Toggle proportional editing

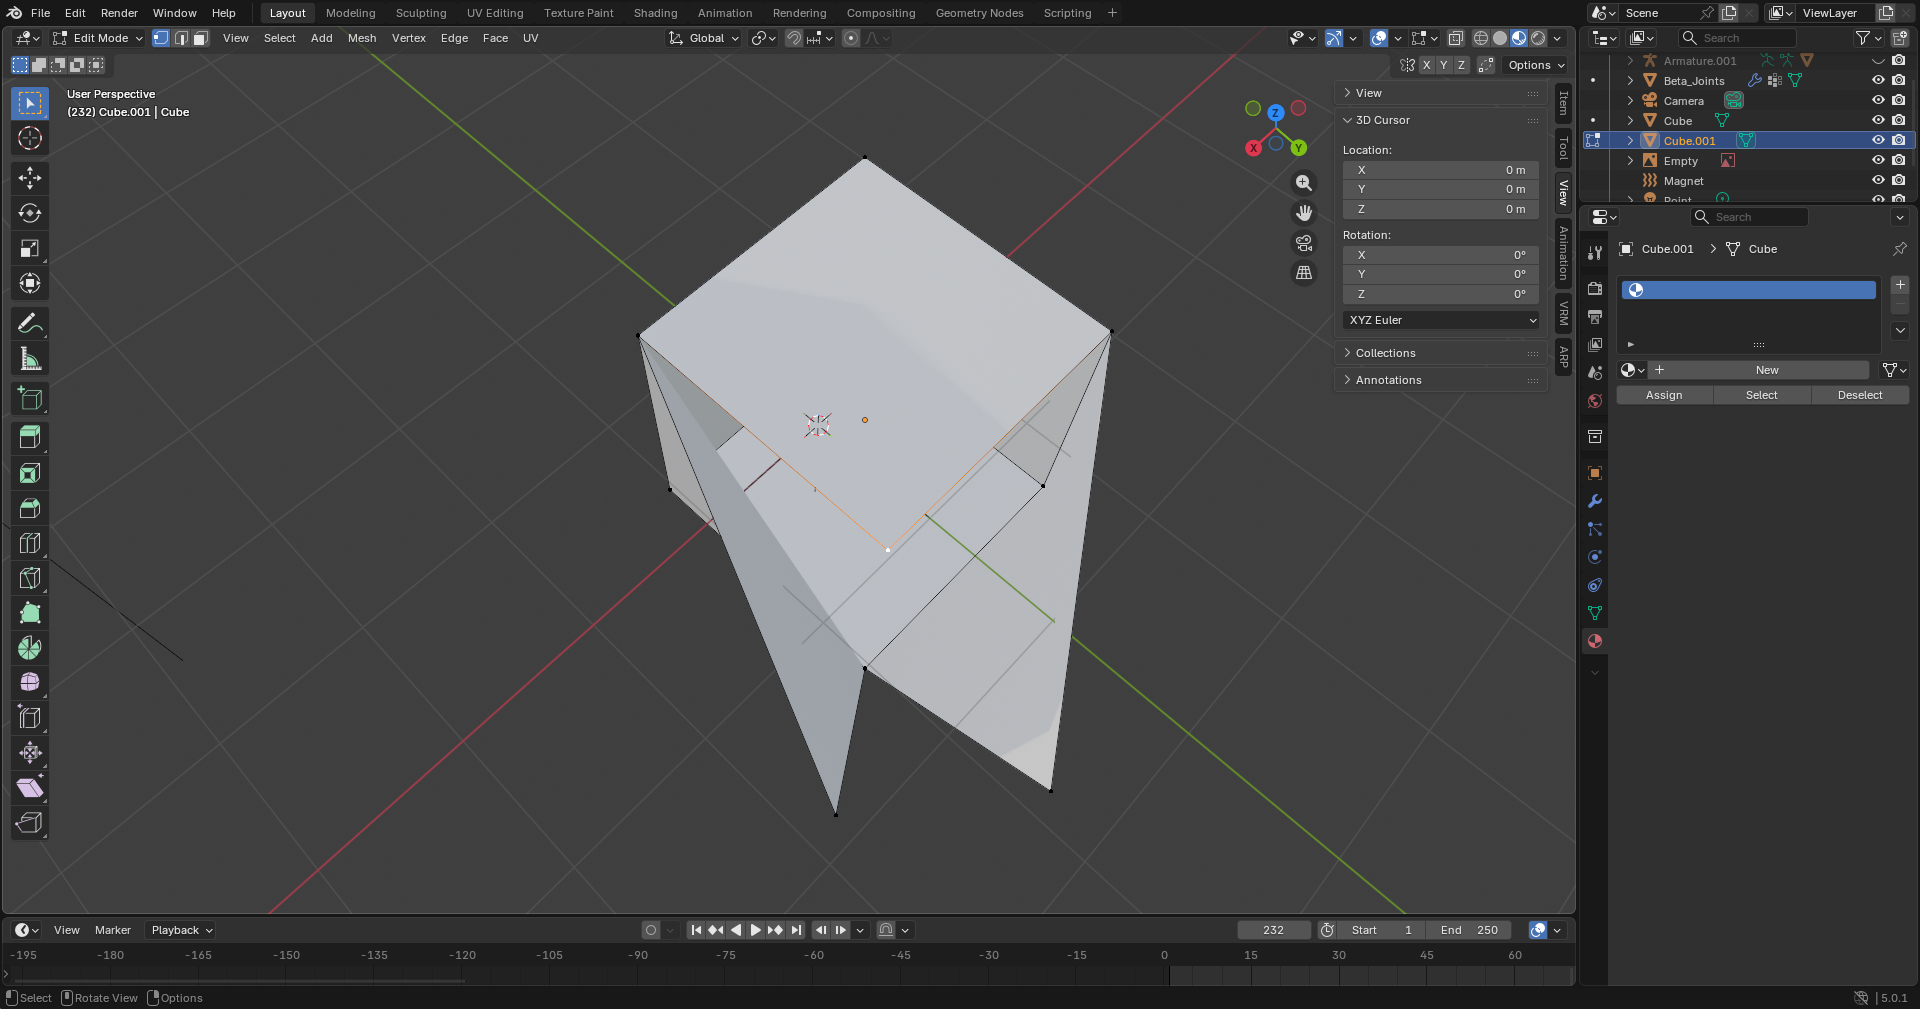click(x=851, y=38)
